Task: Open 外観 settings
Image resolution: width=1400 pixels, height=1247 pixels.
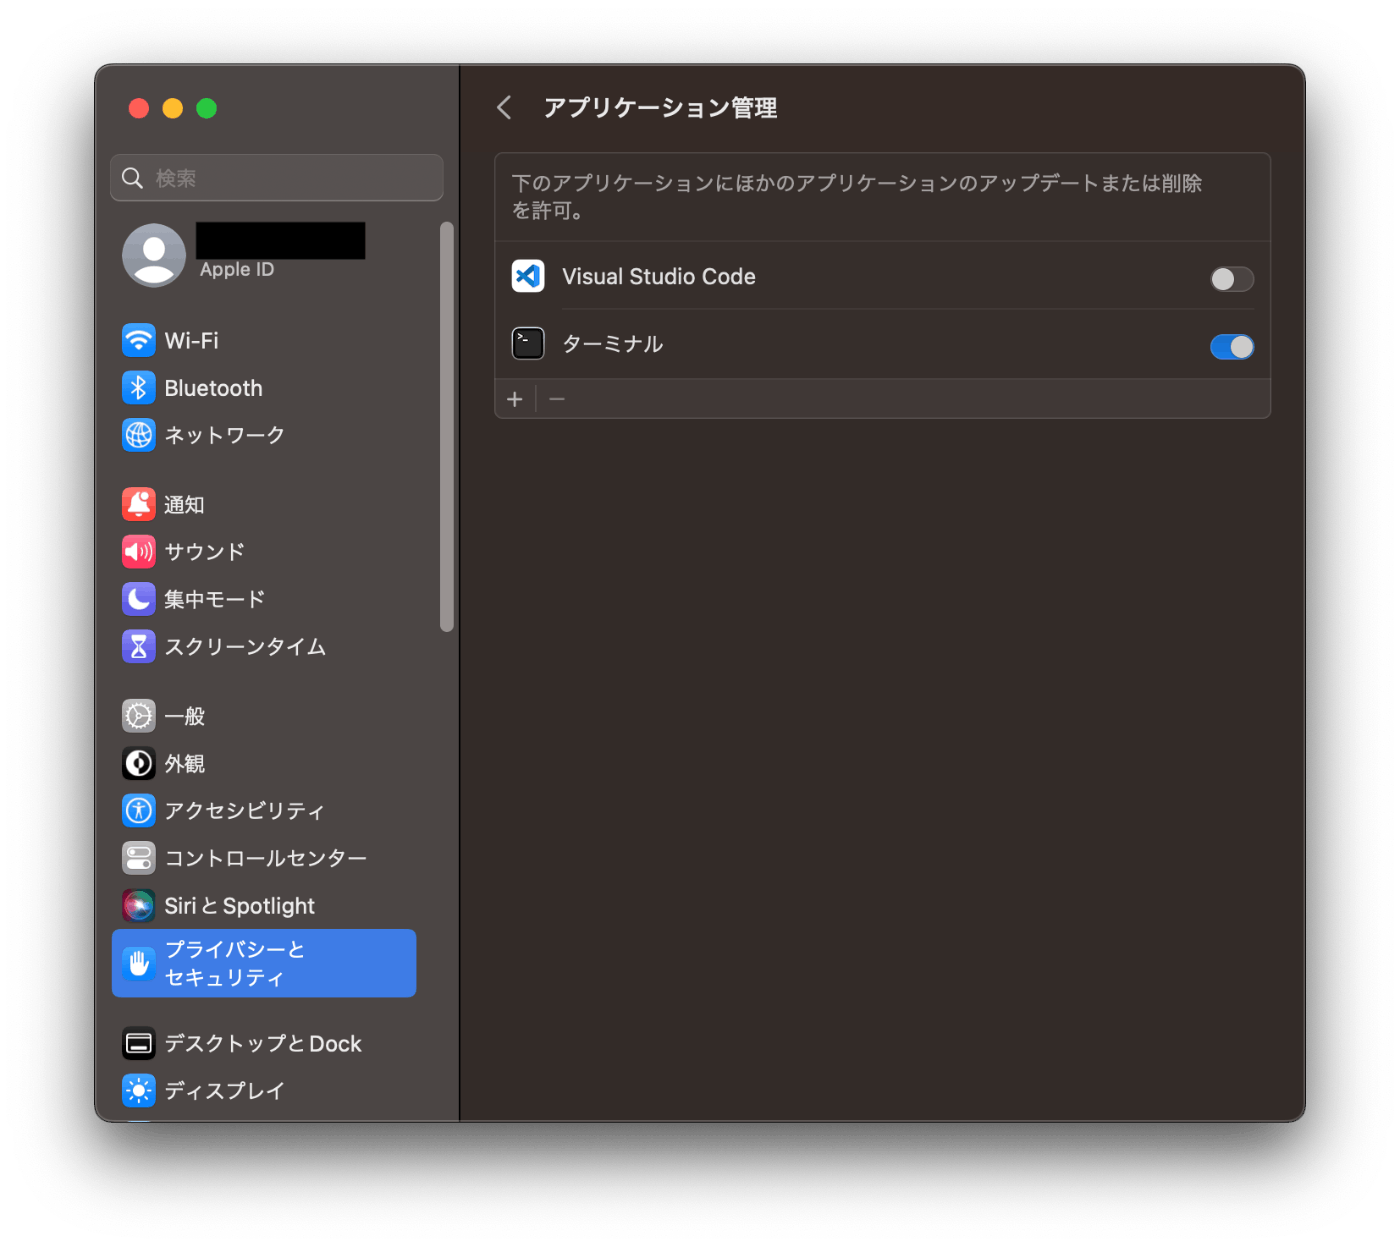Action: pyautogui.click(x=264, y=763)
